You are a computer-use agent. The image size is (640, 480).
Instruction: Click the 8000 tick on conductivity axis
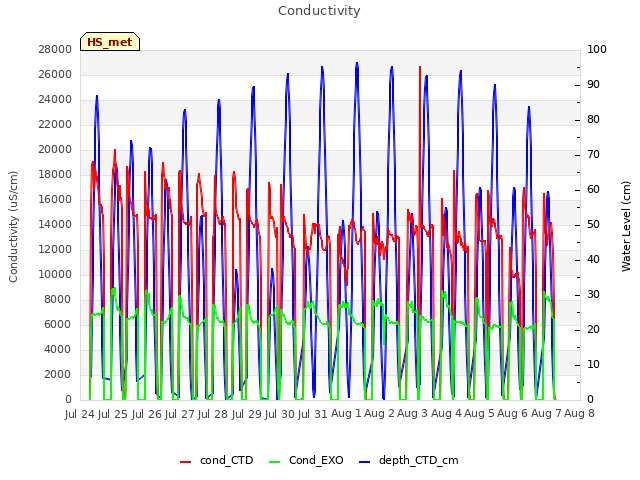(x=58, y=299)
